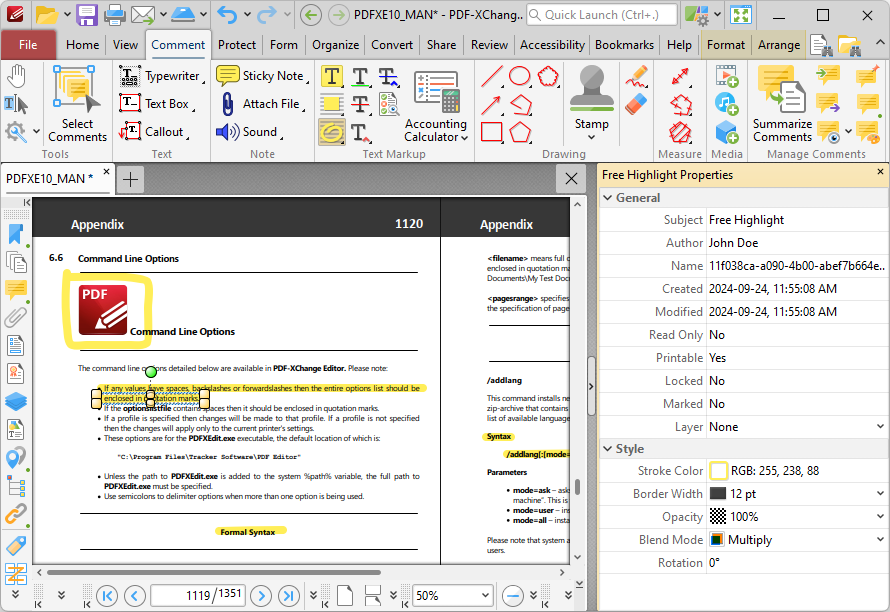Select the Rectangle drawing tool
Screen dimensions: 890x612
coord(492,132)
